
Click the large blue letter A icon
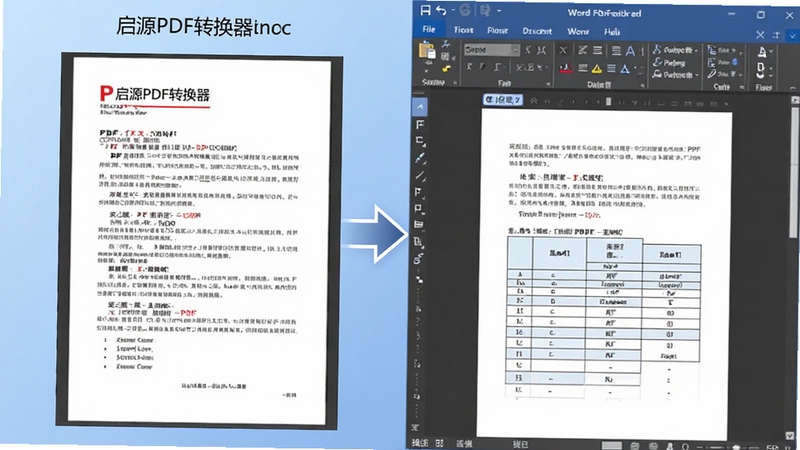coord(630,51)
